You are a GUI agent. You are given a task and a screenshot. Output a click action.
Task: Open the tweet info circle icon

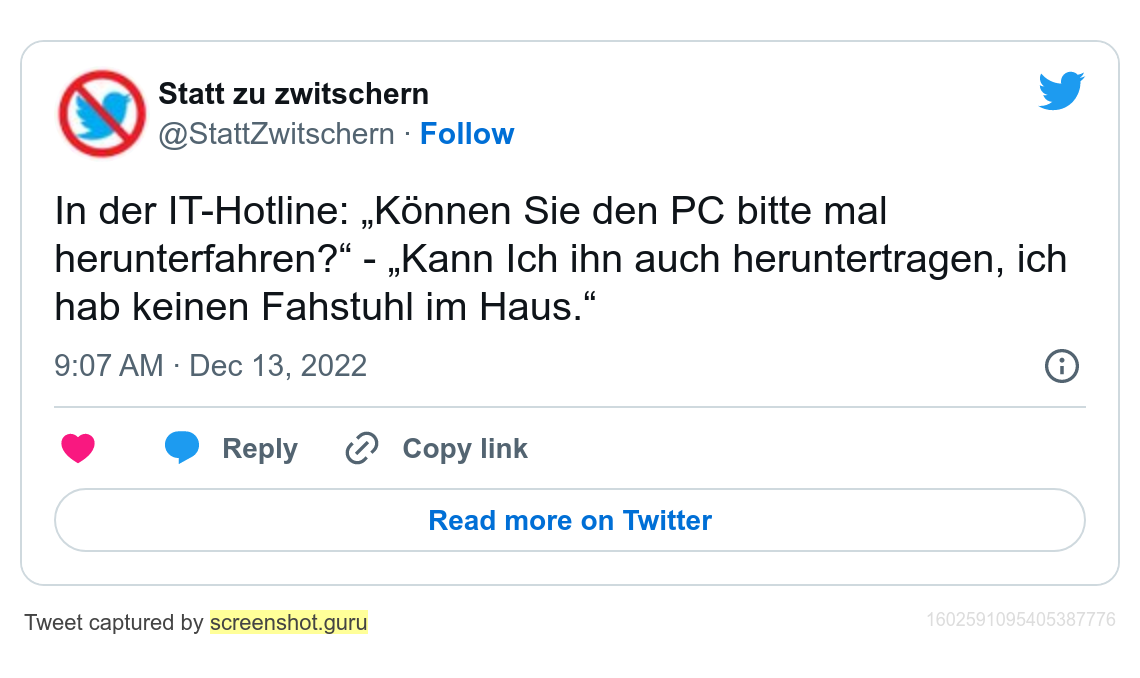[1061, 366]
